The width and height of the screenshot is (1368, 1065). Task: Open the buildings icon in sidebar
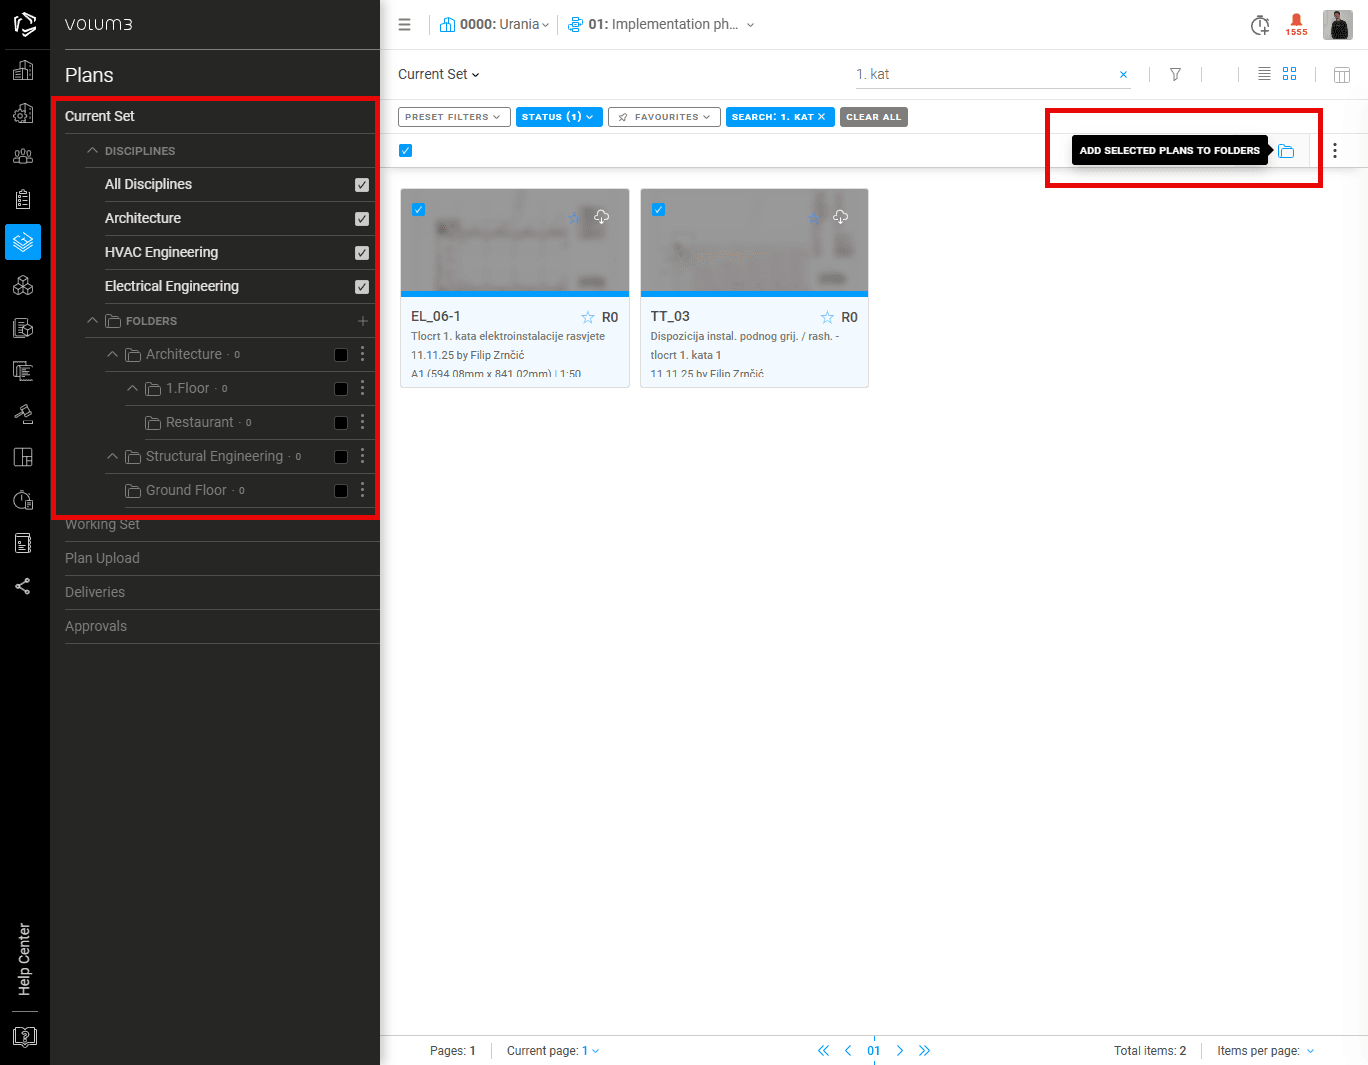coord(23,70)
